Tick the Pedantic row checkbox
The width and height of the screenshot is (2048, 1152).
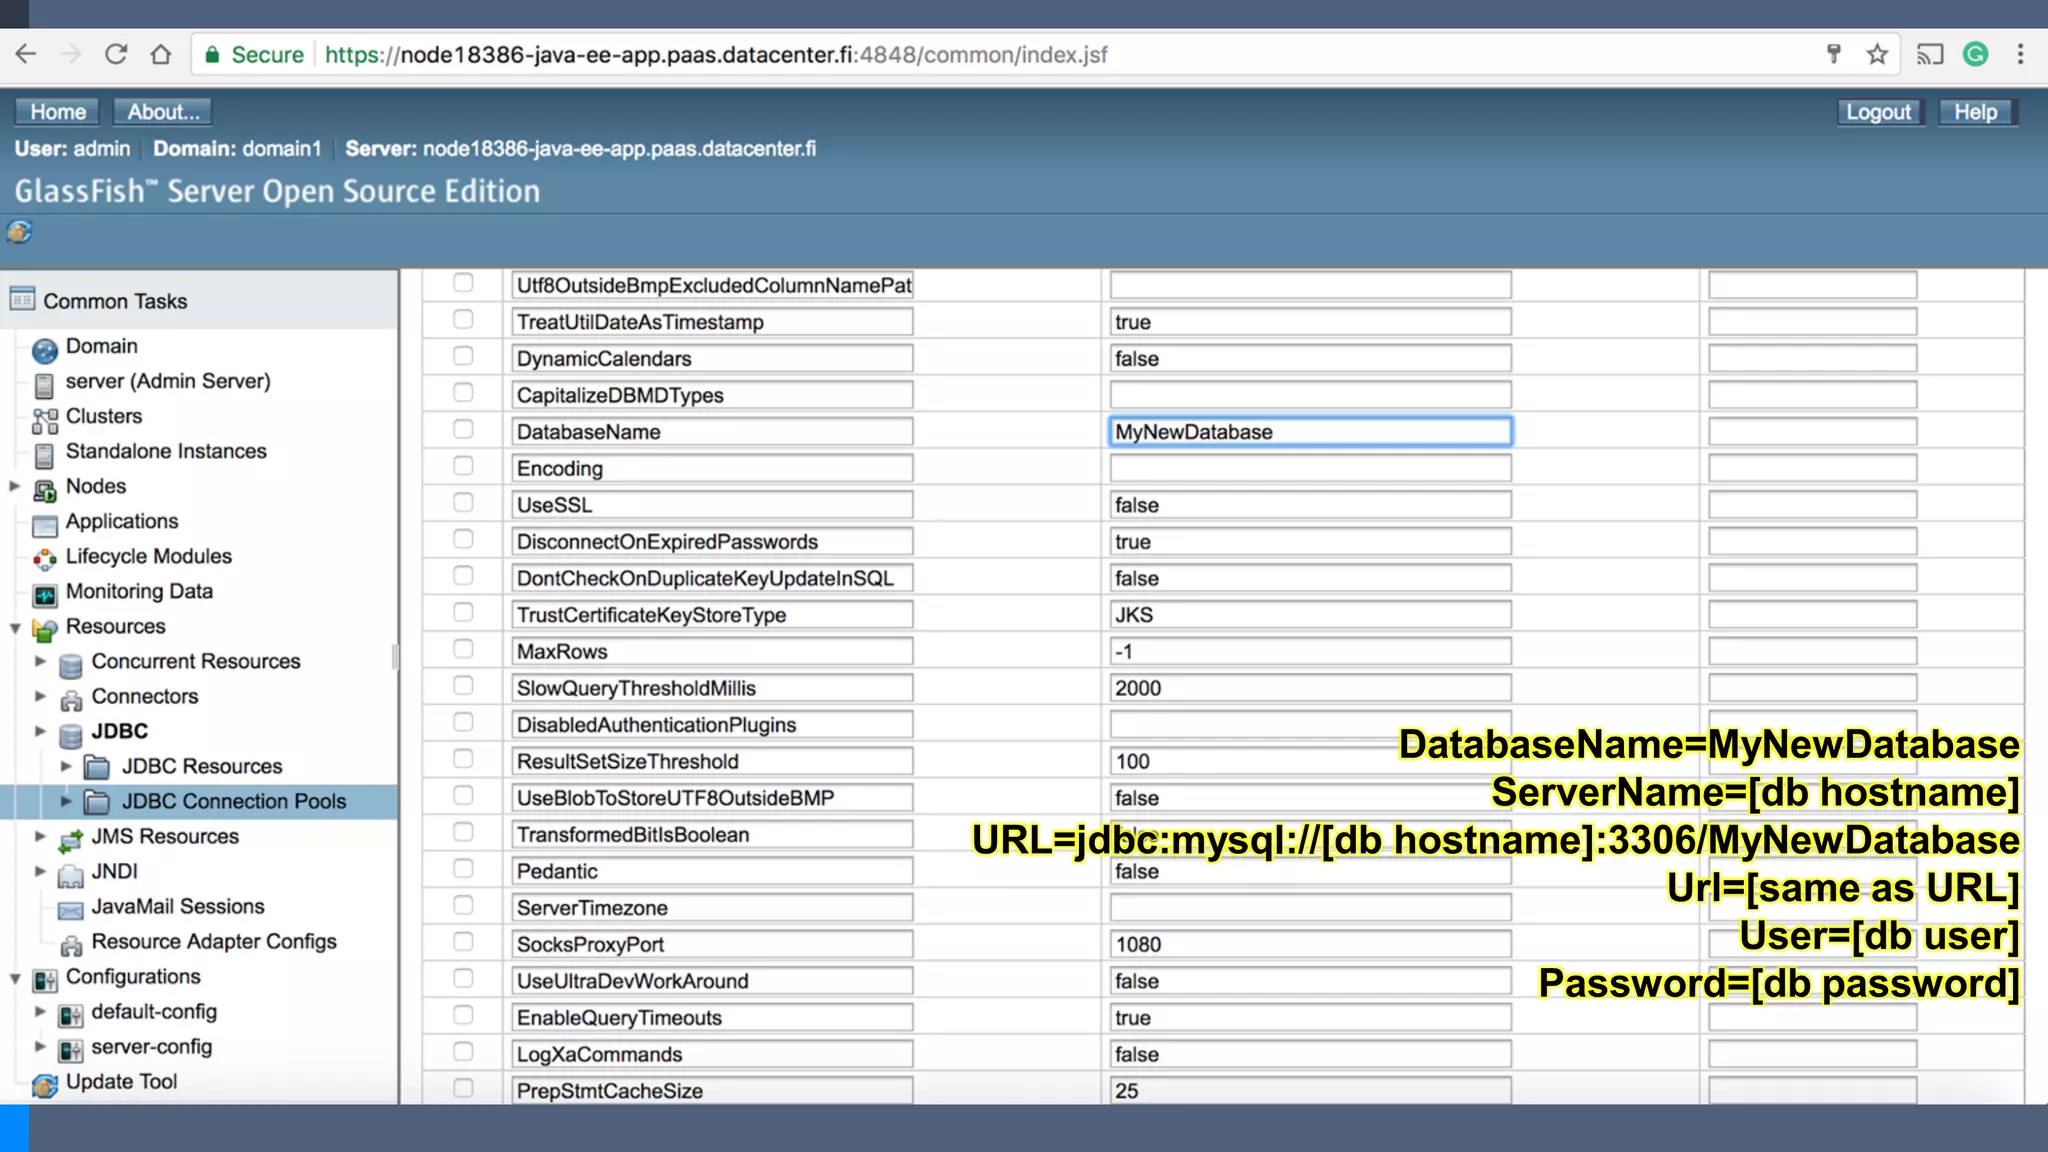(x=463, y=868)
